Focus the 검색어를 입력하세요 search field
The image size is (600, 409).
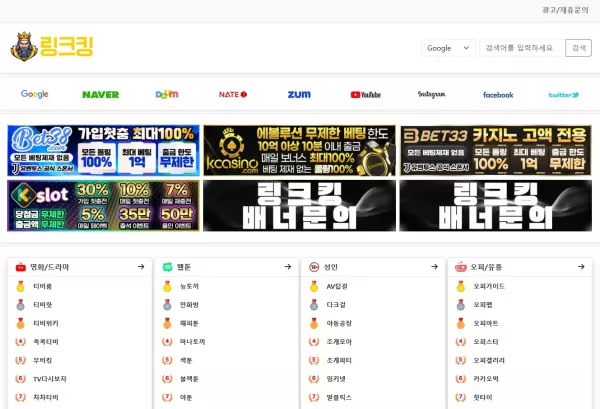click(x=522, y=48)
